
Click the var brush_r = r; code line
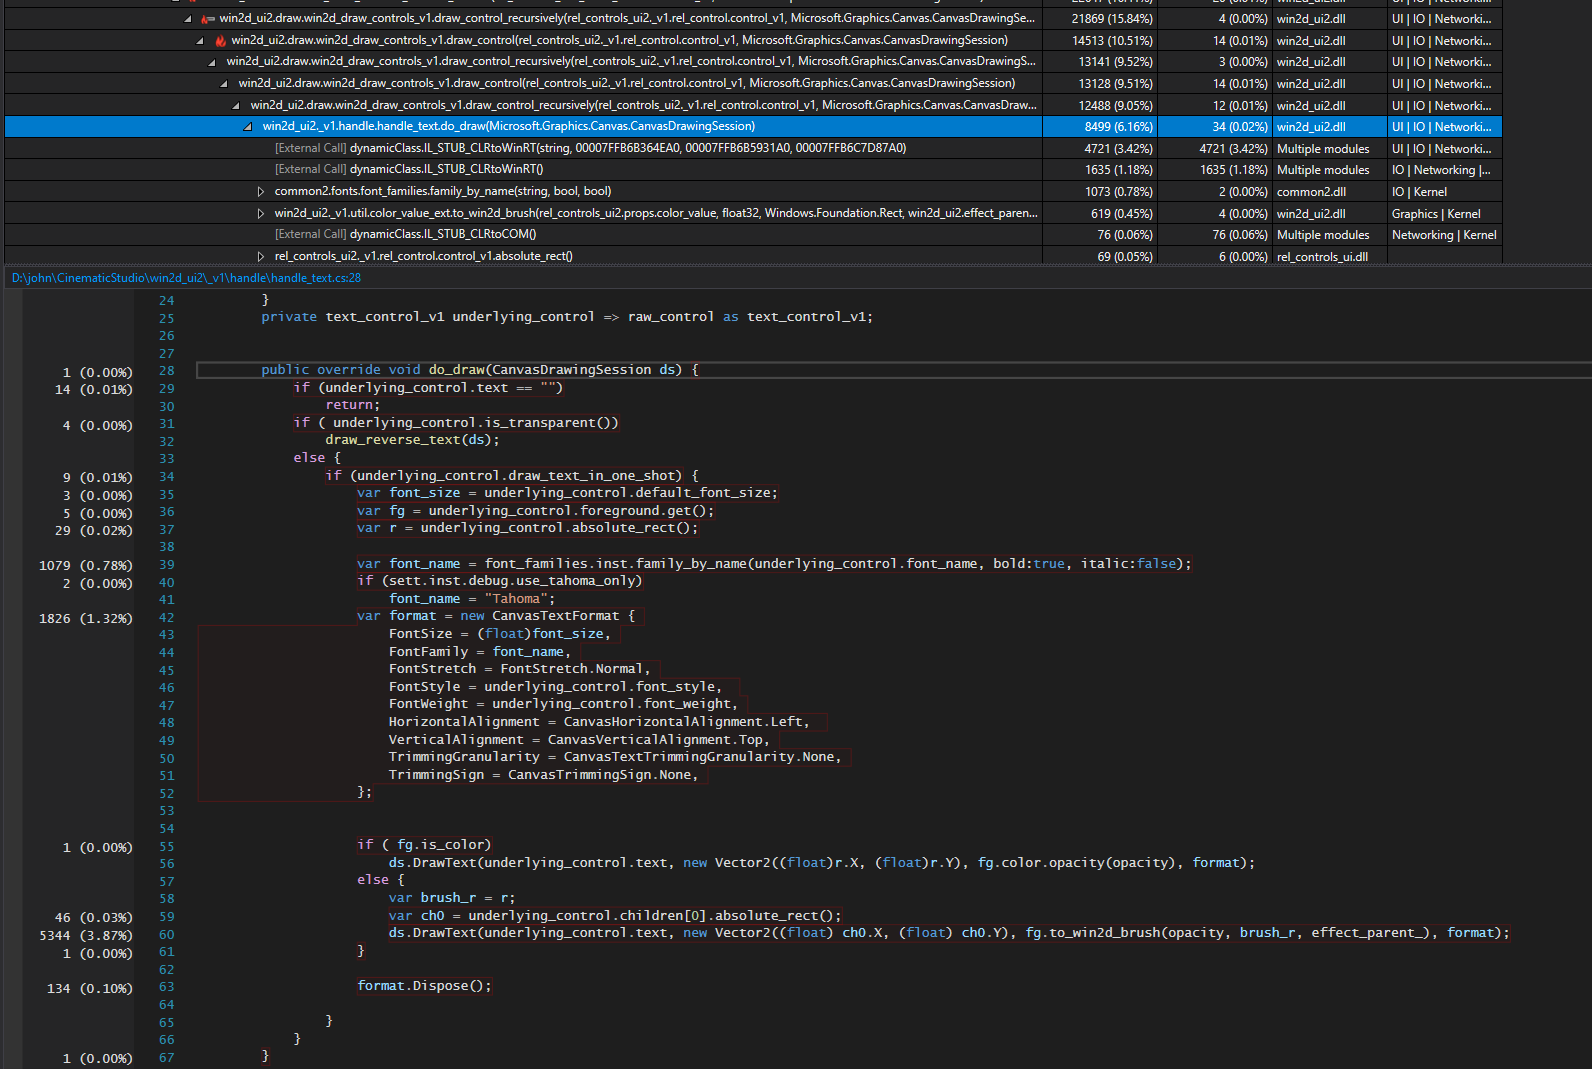coord(452,898)
